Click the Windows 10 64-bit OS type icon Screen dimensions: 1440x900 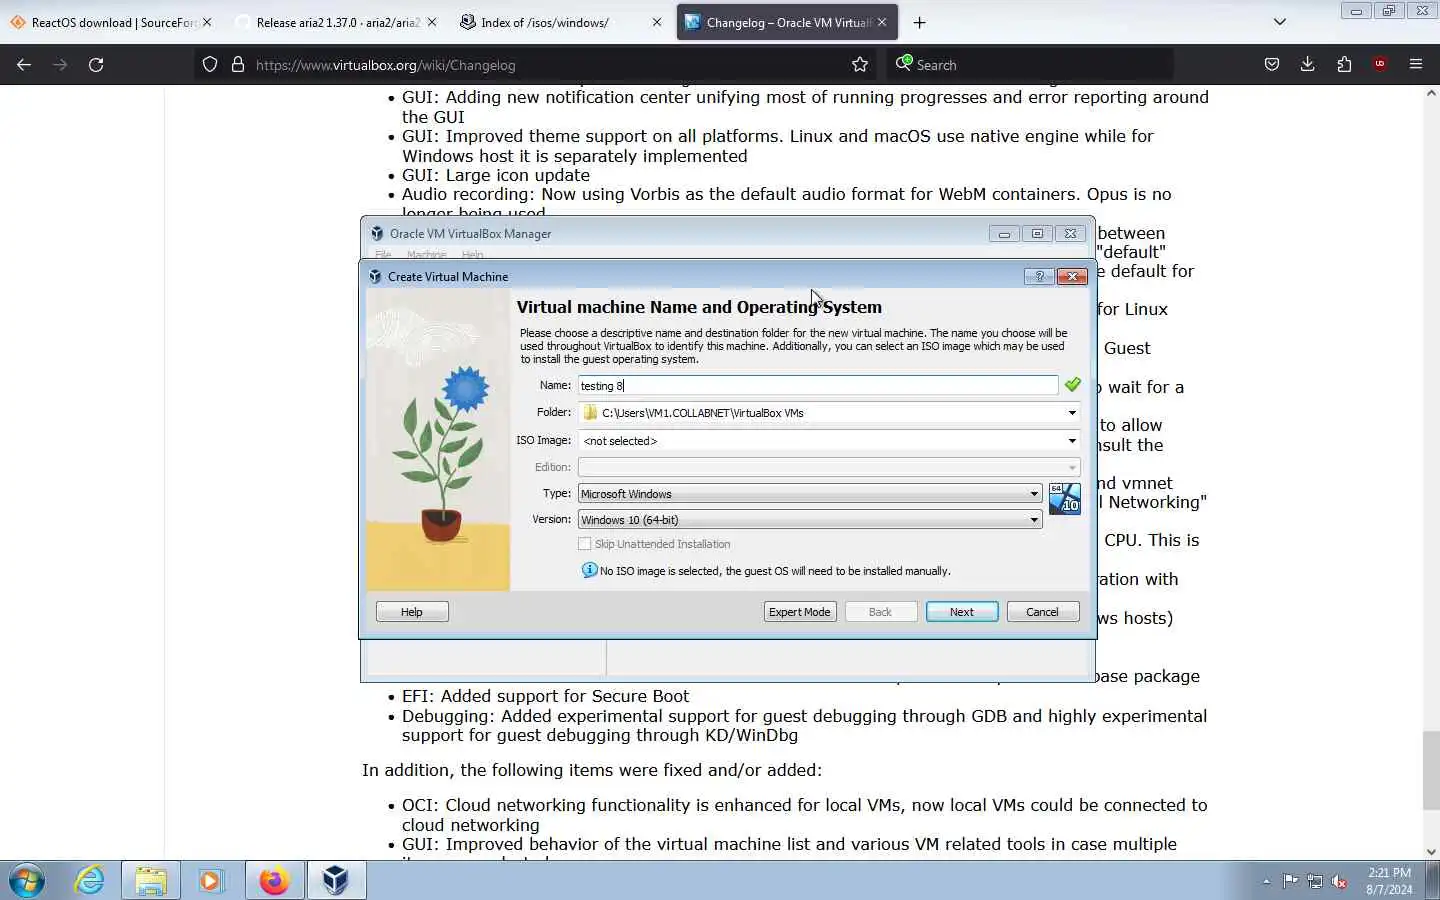(x=1064, y=499)
